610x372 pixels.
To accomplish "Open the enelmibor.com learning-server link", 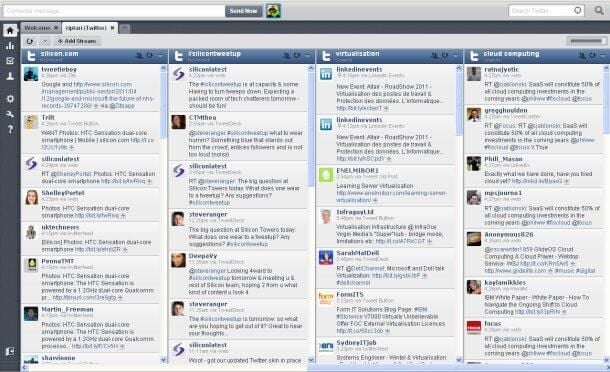I will click(391, 197).
